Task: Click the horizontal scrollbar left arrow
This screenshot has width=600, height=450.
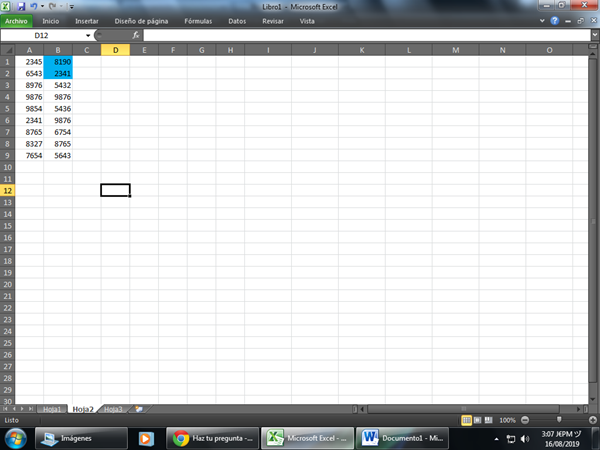Action: (362, 409)
